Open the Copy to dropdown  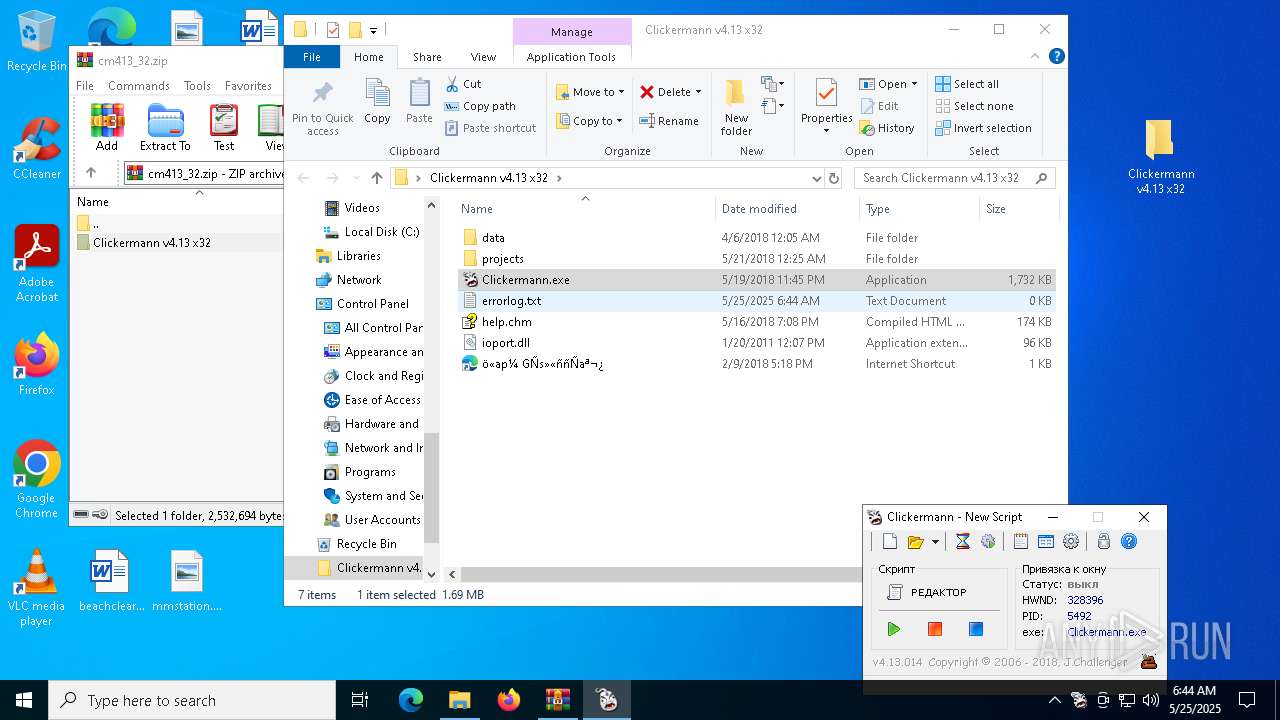589,121
